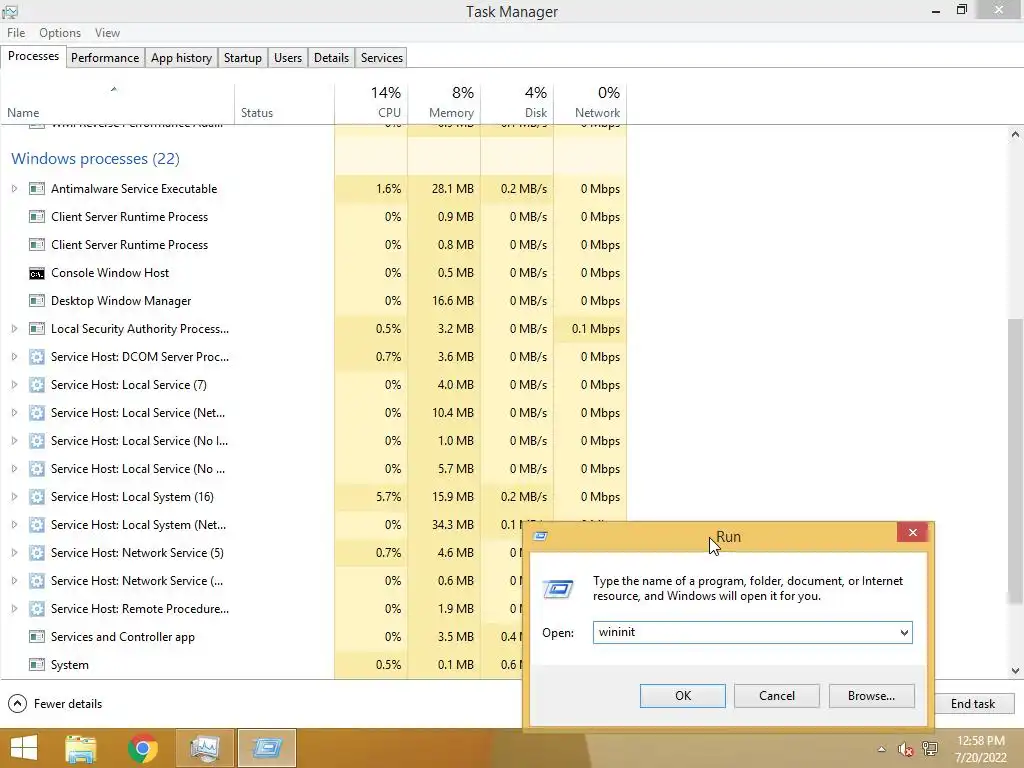Sort by the Disk column header
The width and height of the screenshot is (1024, 768).
517,103
